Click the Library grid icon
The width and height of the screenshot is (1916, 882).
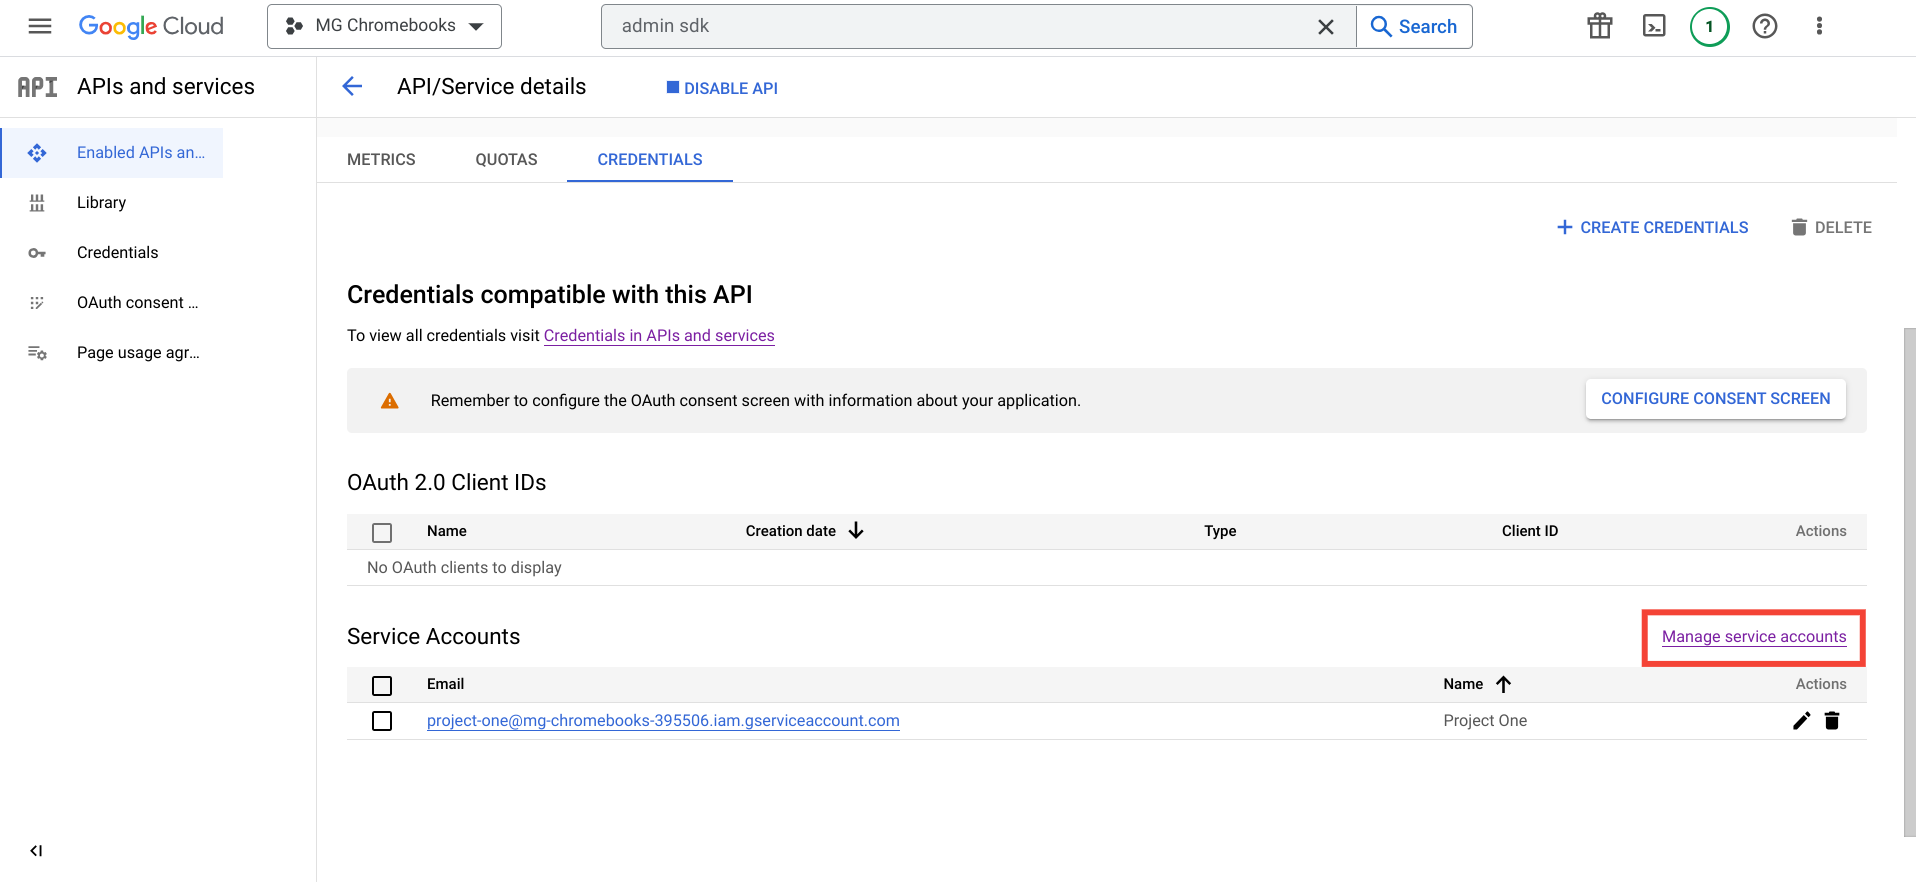click(37, 203)
